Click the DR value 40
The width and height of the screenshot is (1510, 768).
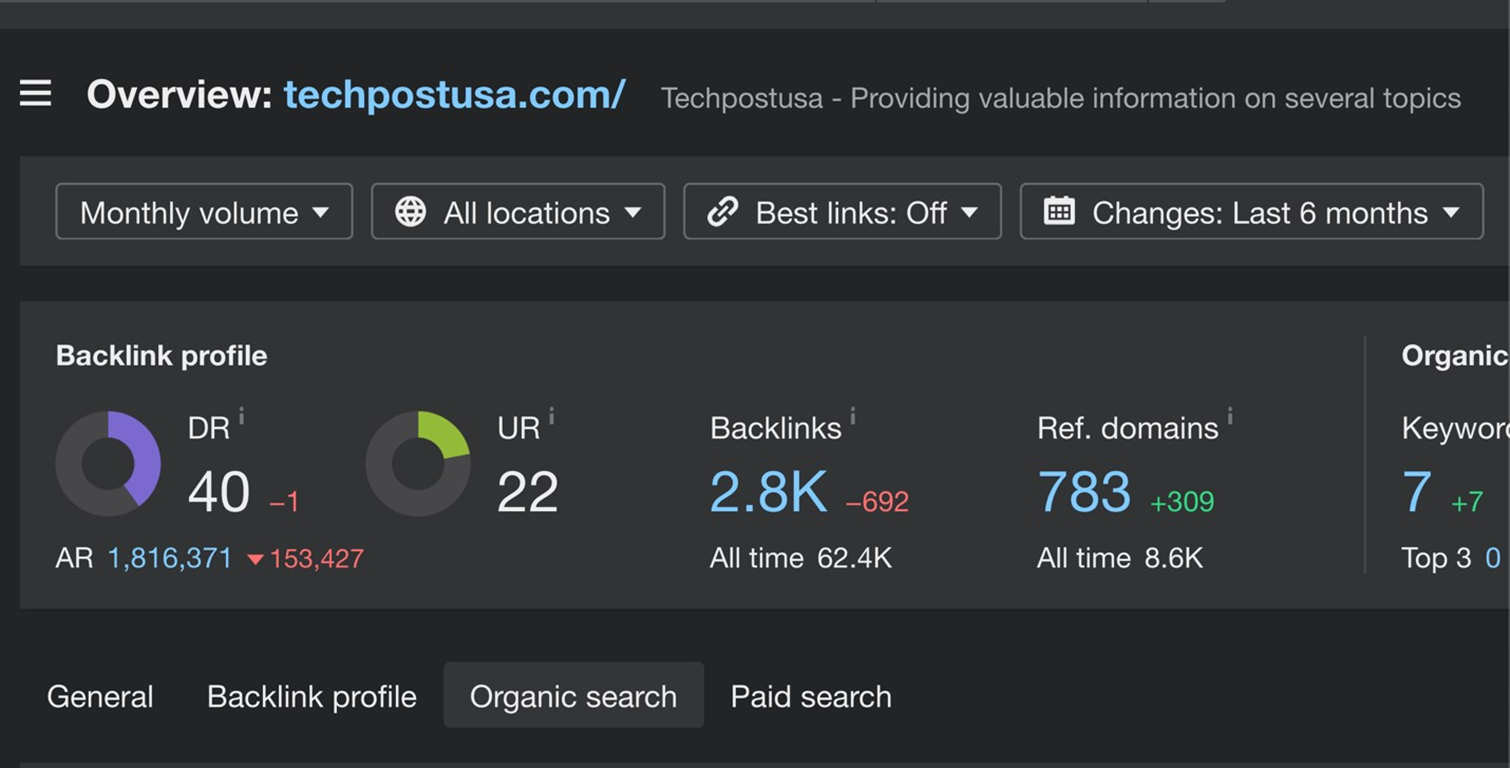coord(219,492)
